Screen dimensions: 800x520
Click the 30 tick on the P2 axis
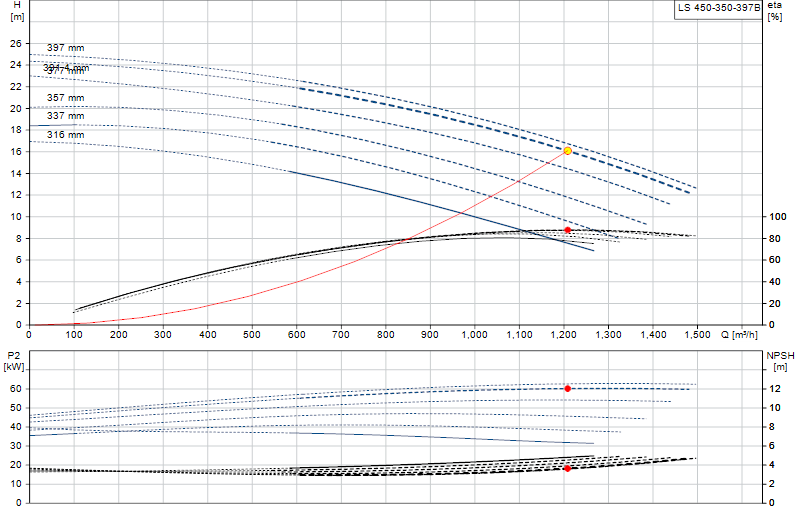[16, 446]
